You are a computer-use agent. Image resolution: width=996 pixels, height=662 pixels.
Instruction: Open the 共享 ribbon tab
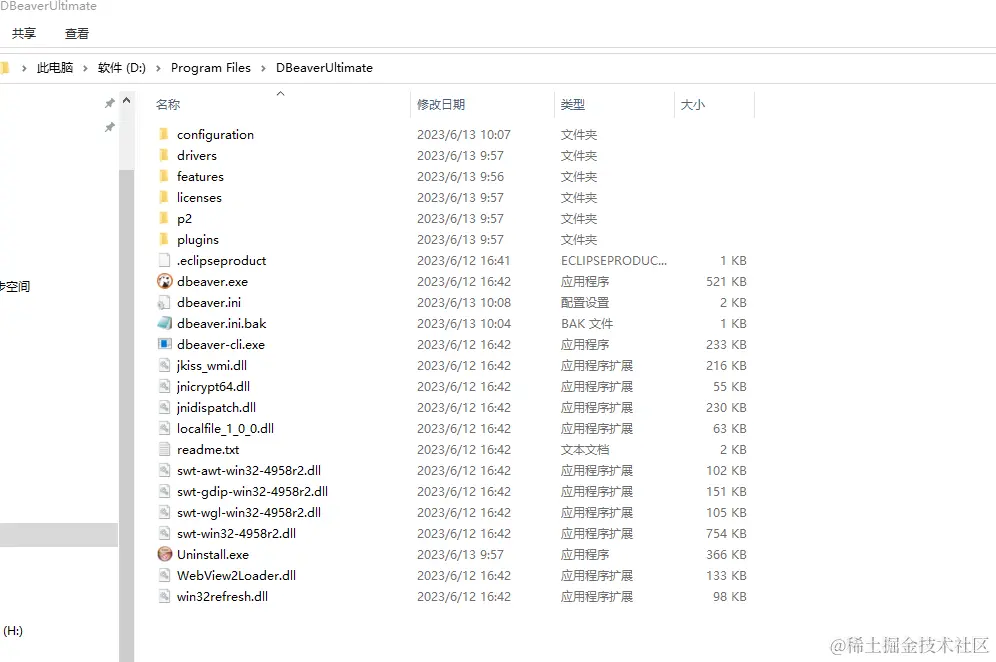point(24,33)
